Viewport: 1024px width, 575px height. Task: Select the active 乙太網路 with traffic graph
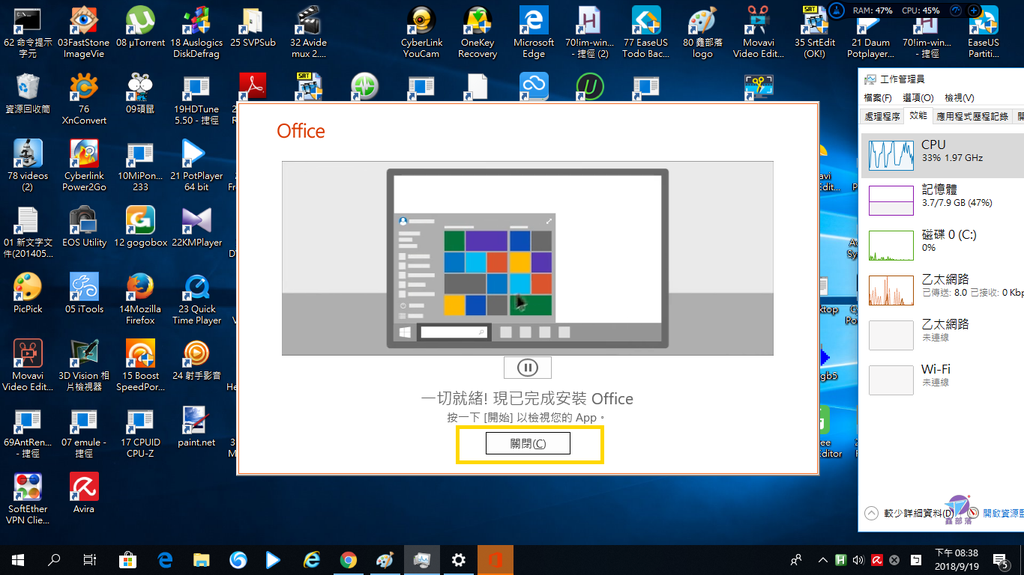tap(942, 290)
